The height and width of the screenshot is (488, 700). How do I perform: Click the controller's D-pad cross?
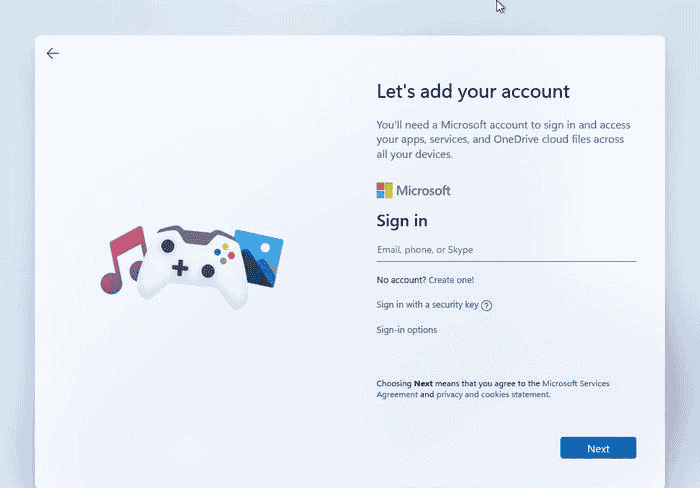pos(180,267)
